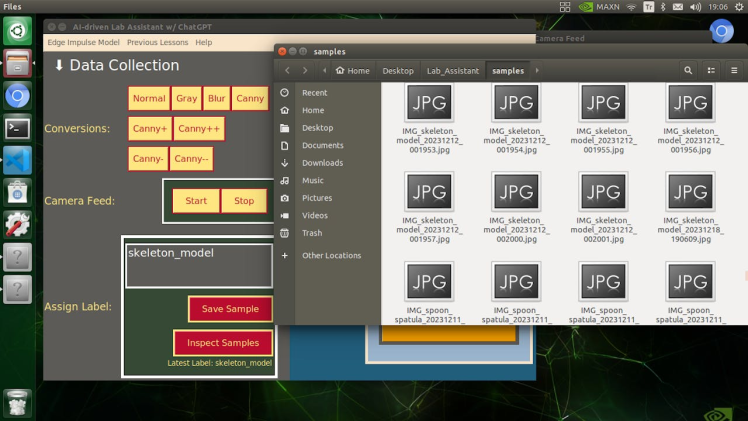
Task: Click the search icon in Files toolbar
Action: click(x=688, y=71)
